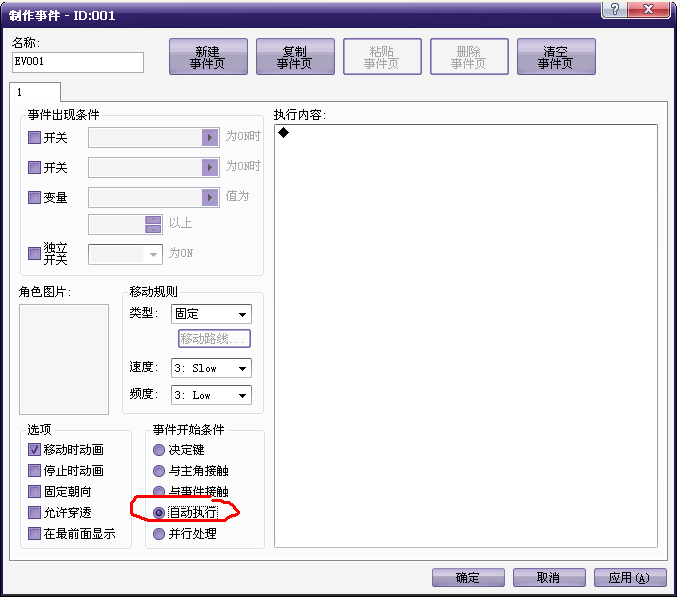
Task: Click the 新建事件页 button
Action: (208, 57)
